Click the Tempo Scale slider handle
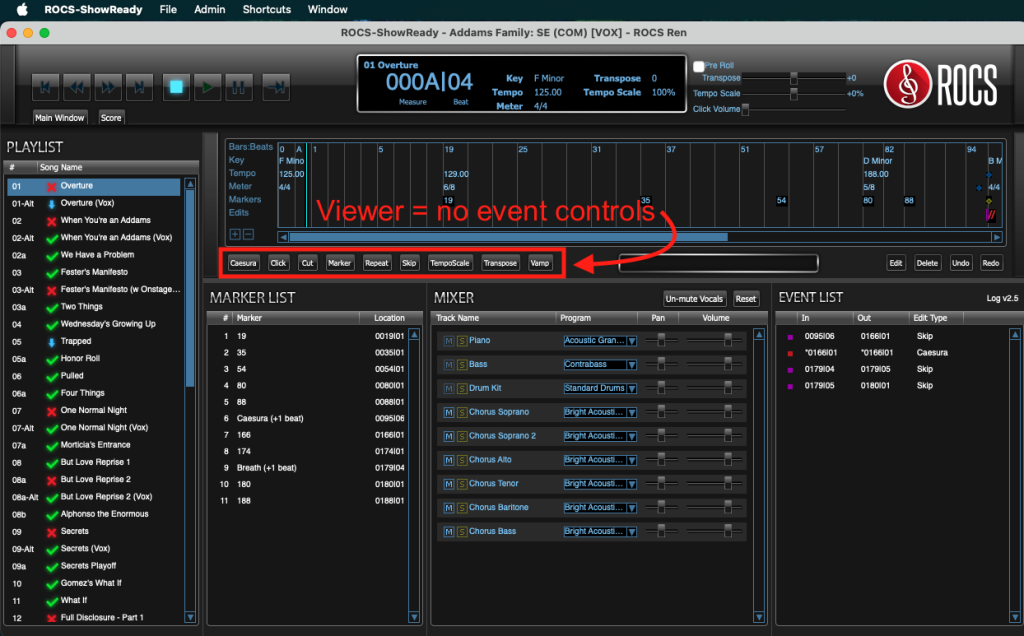 pyautogui.click(x=793, y=94)
